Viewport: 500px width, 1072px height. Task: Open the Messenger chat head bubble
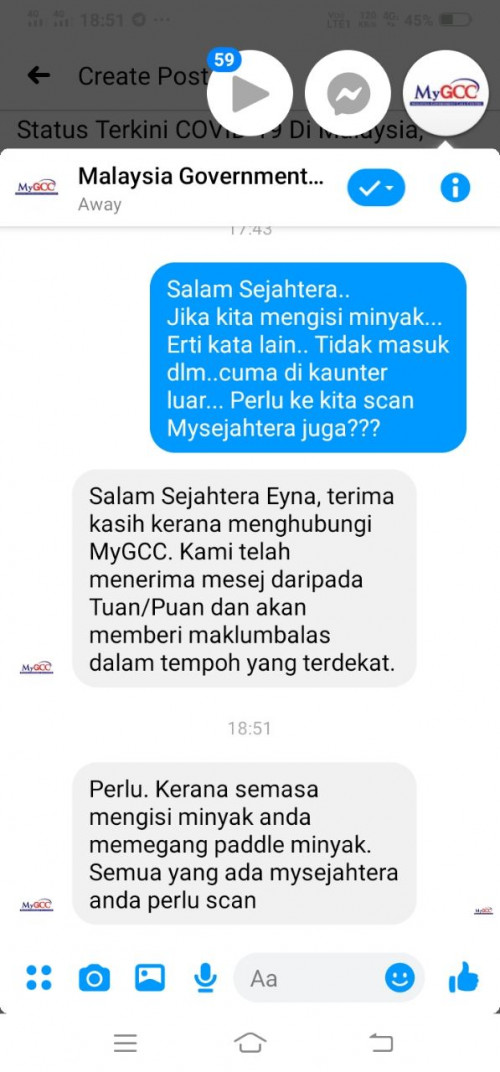click(347, 93)
